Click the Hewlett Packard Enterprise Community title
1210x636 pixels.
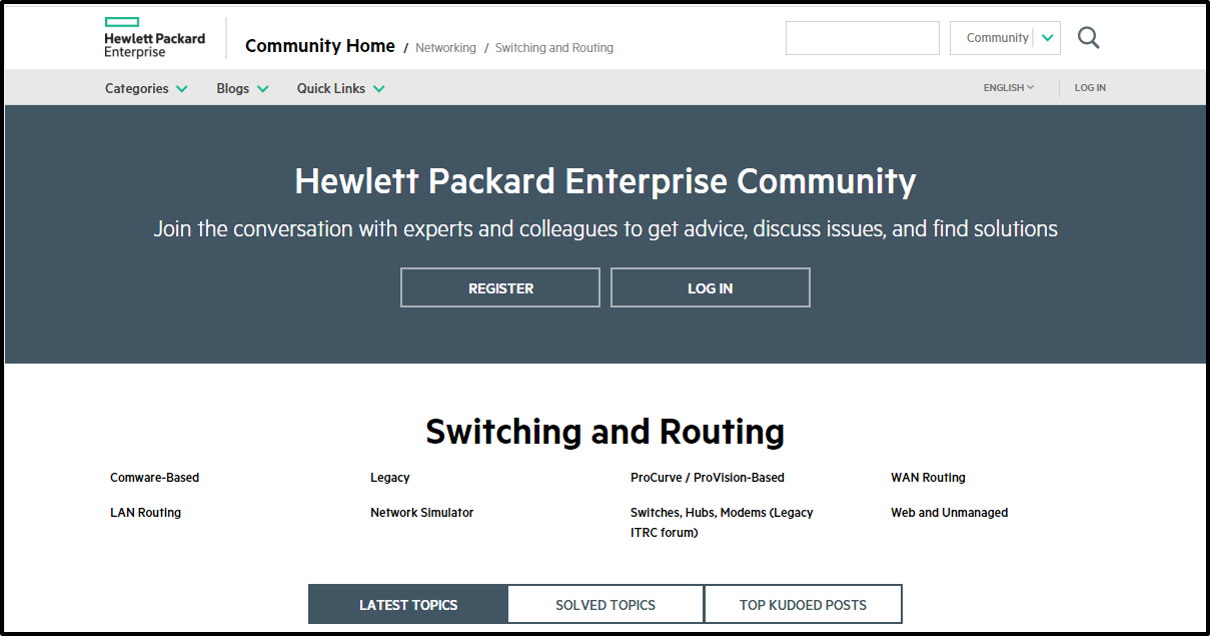click(x=605, y=182)
